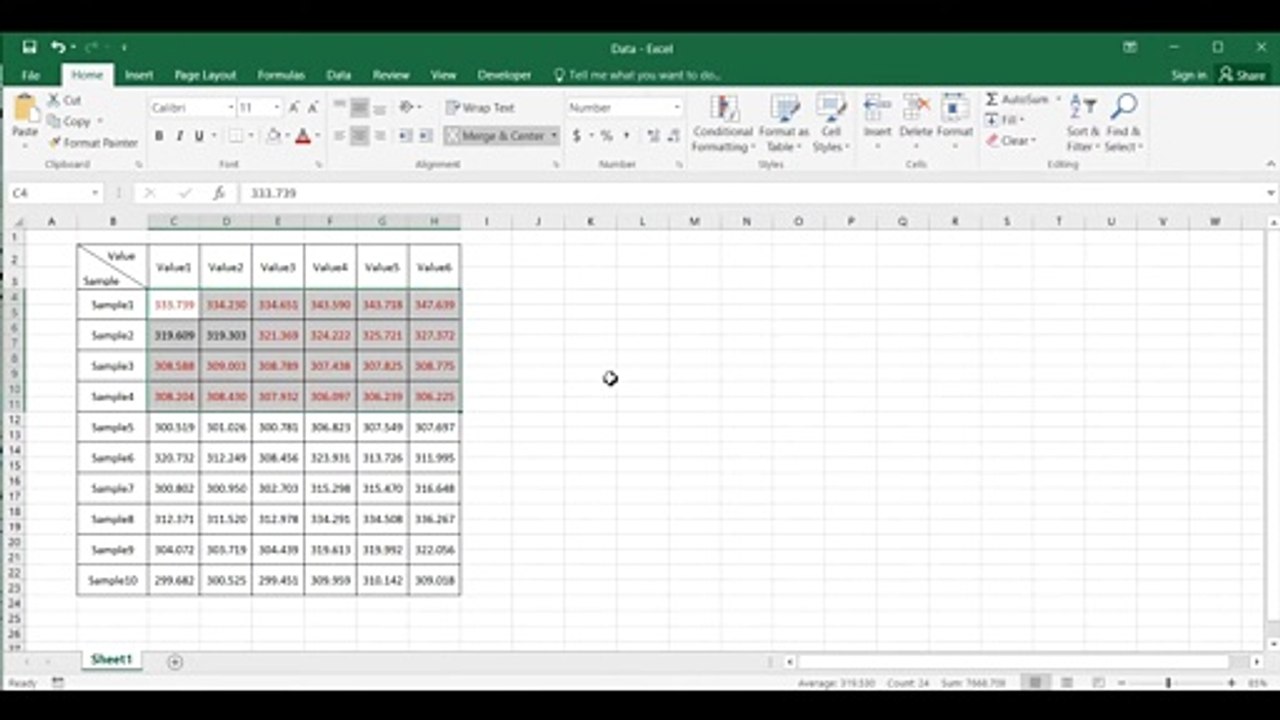Click the Delete cells button
The height and width of the screenshot is (720, 1280).
915,120
